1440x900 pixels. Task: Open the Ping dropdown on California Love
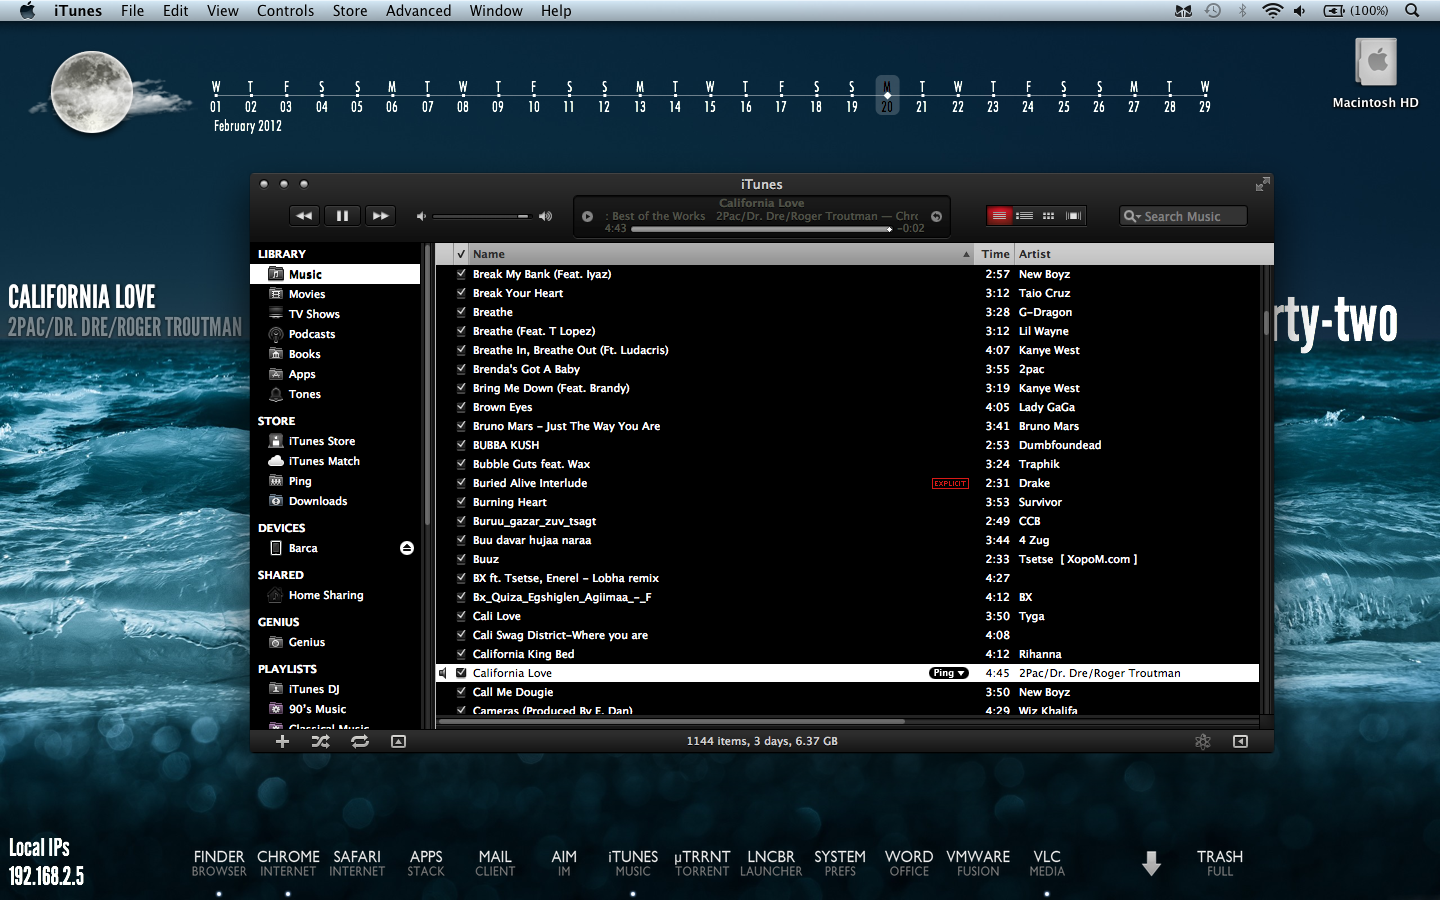click(949, 673)
